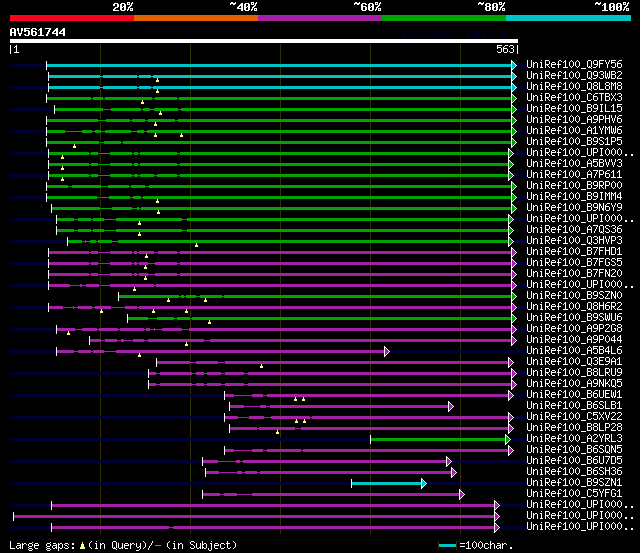Click the UniRef100_B8LP28 label
Screen dimensions: 640x553
point(574,428)
